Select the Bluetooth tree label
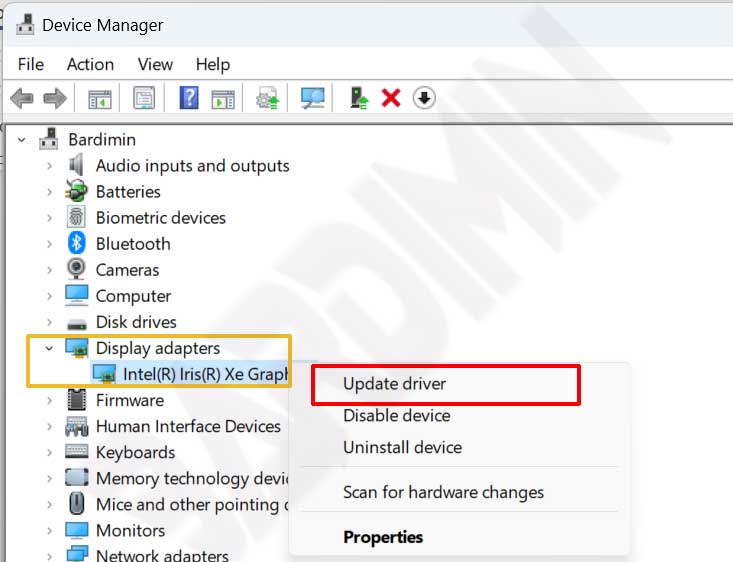This screenshot has height=562, width=733. click(133, 244)
